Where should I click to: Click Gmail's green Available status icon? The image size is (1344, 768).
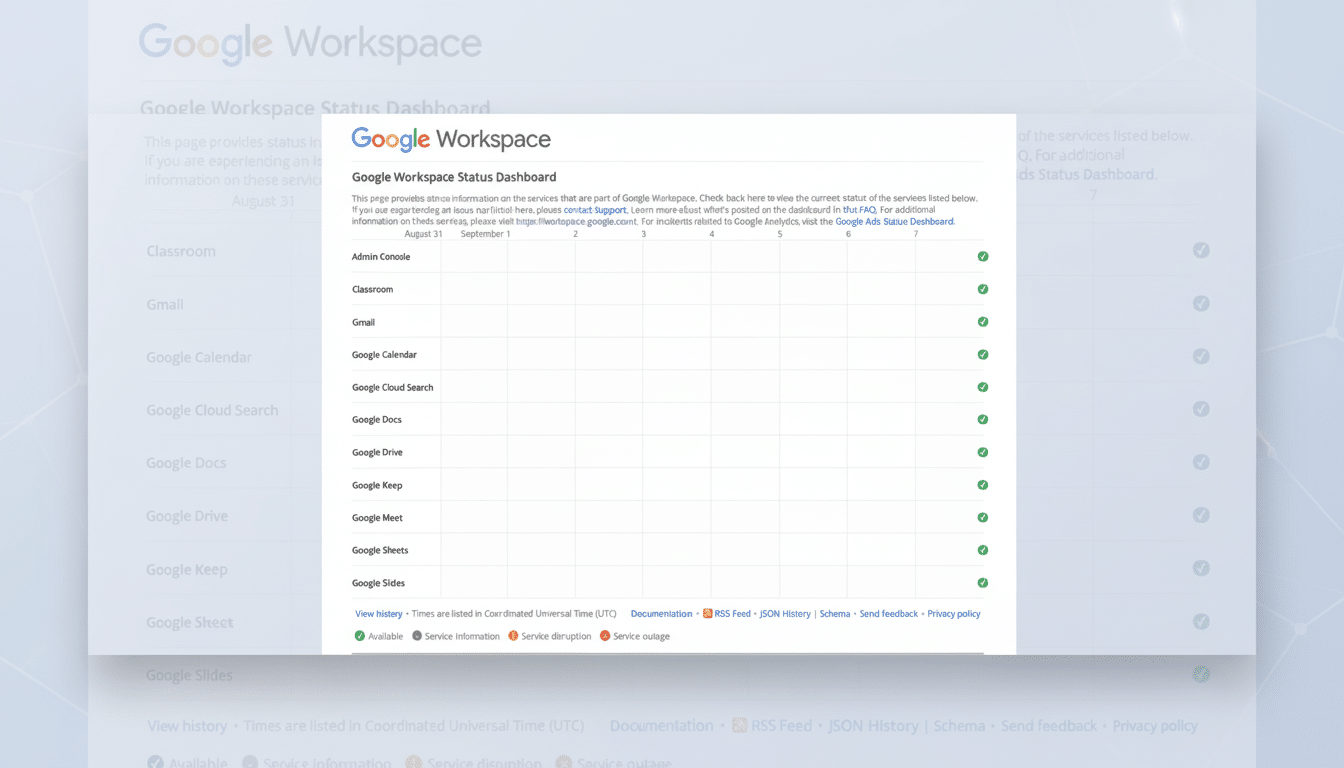tap(982, 322)
